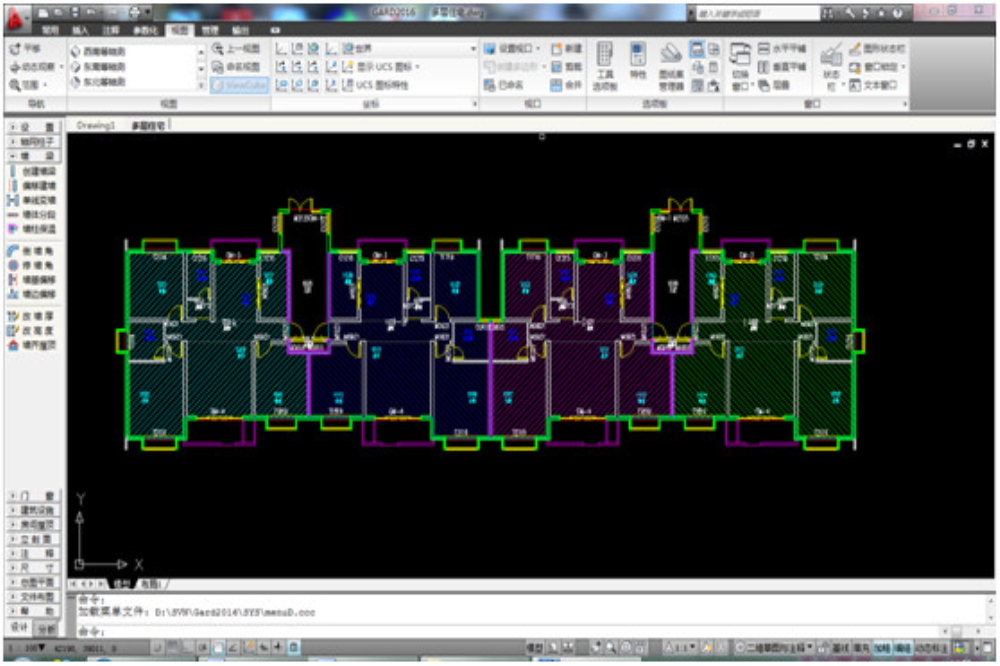Switch to the Drawing1 document tab

(96, 125)
